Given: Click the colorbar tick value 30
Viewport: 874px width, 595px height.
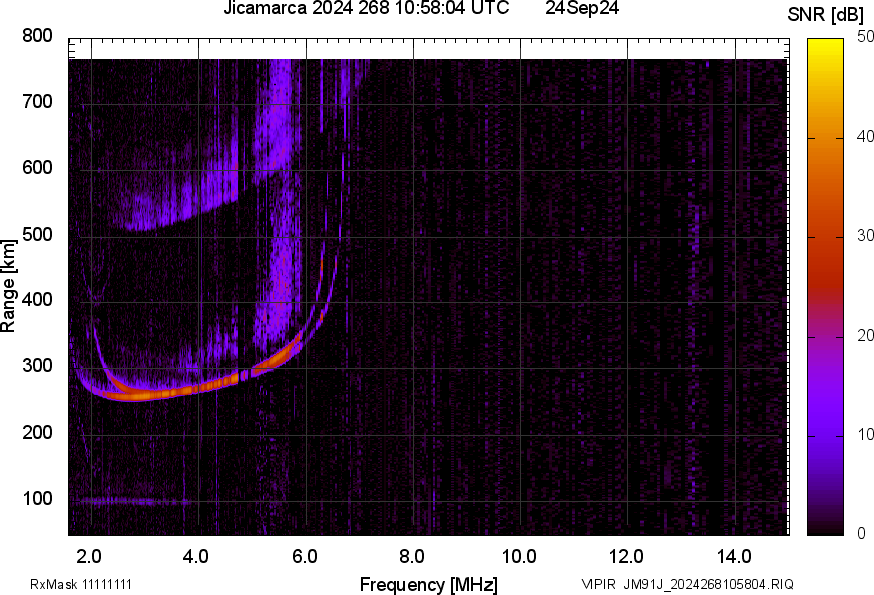Looking at the screenshot, I should click(x=865, y=235).
